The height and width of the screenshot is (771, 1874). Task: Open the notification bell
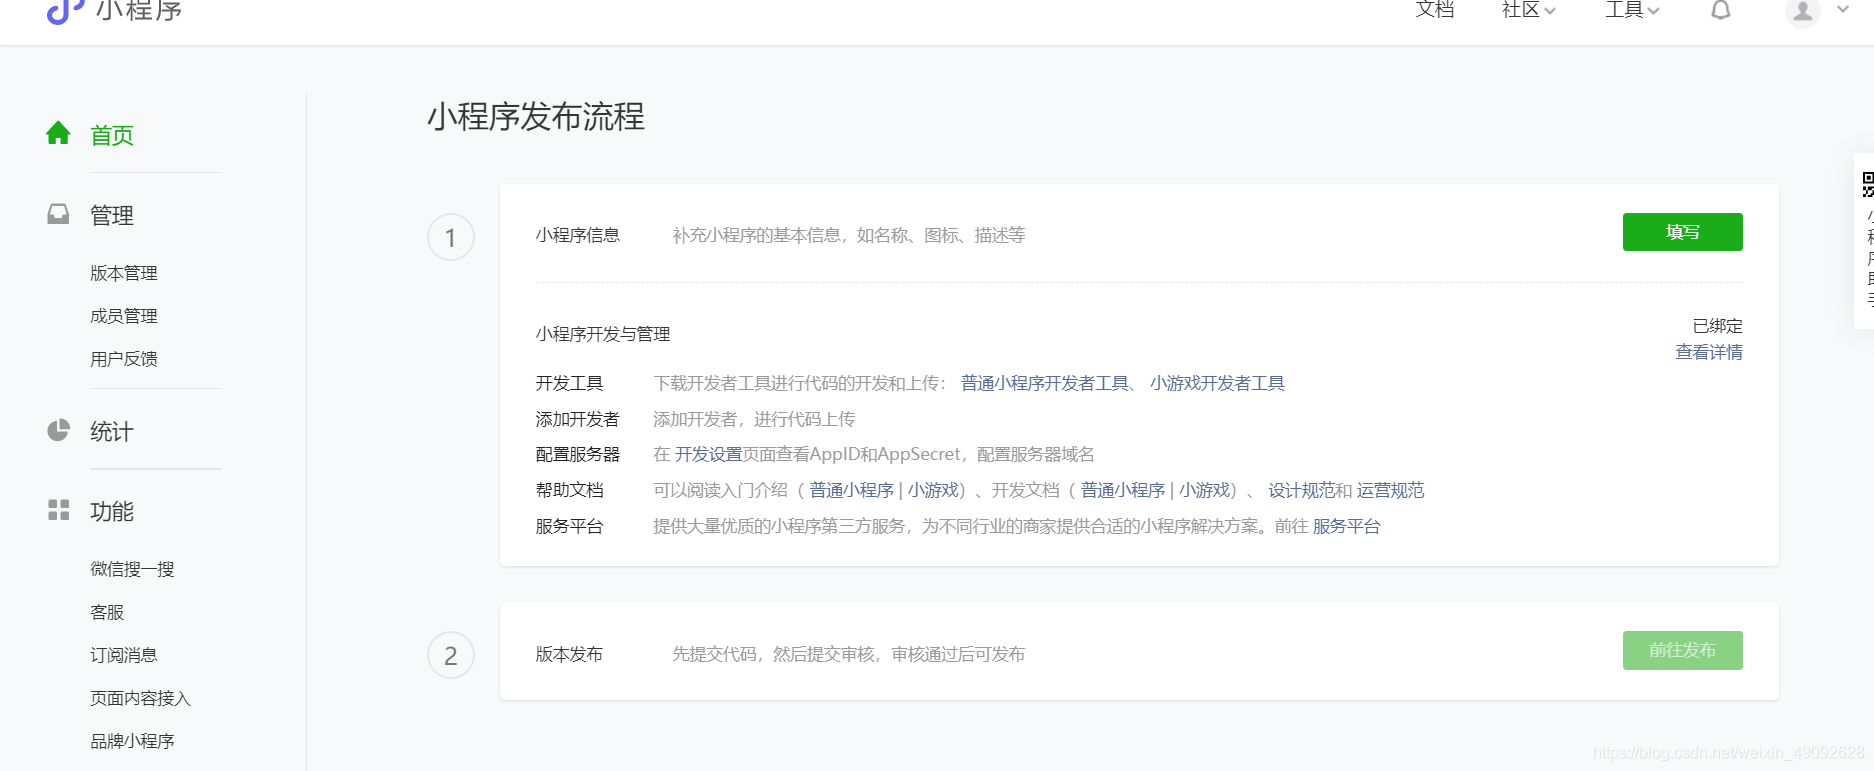pyautogui.click(x=1720, y=10)
